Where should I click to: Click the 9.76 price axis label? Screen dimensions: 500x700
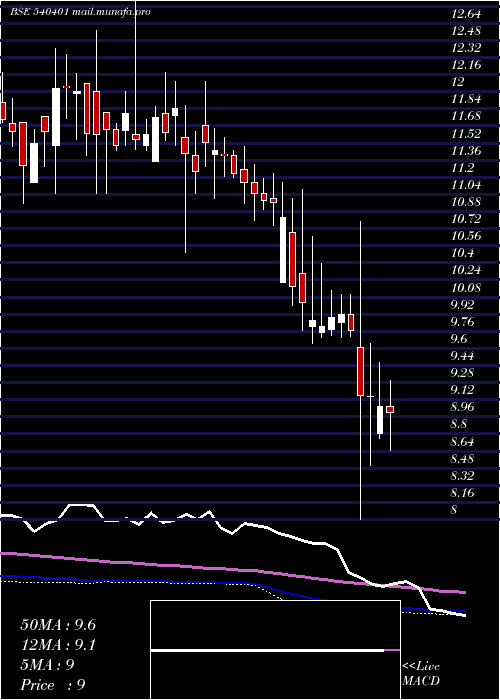pyautogui.click(x=463, y=322)
